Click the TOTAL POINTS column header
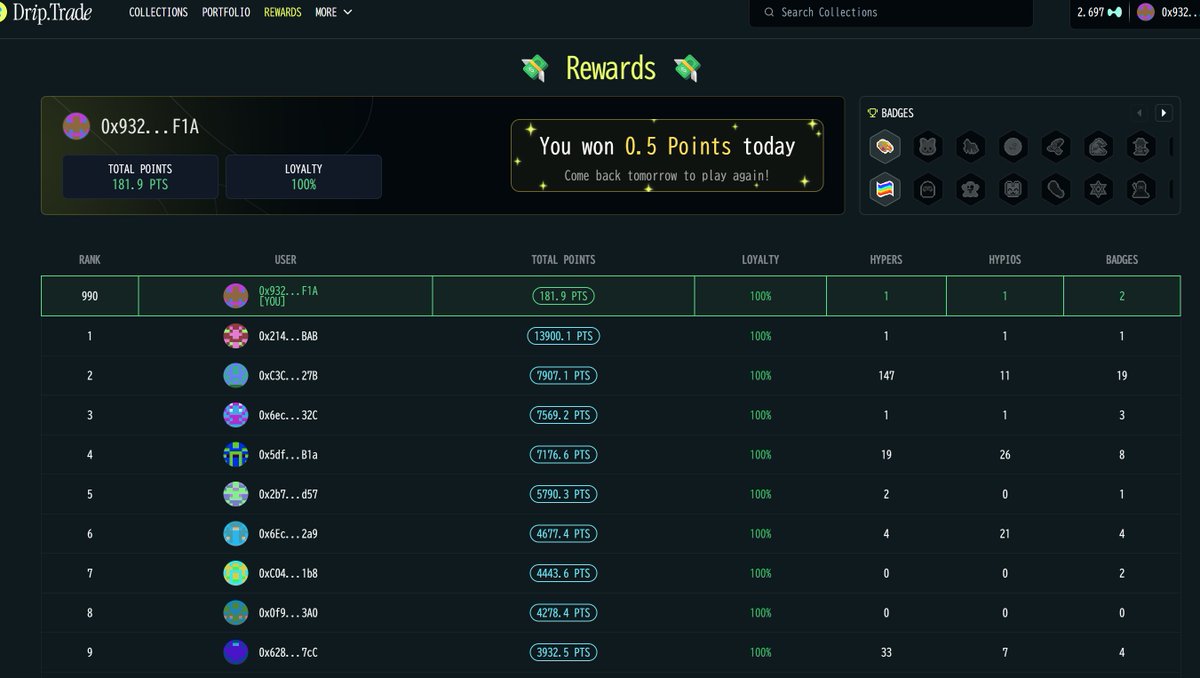Image resolution: width=1200 pixels, height=678 pixels. (x=563, y=259)
